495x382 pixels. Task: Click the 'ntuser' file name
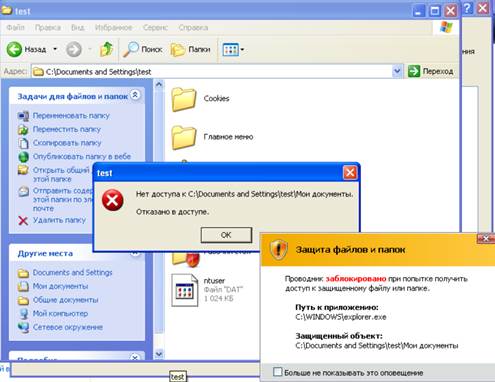tap(214, 281)
